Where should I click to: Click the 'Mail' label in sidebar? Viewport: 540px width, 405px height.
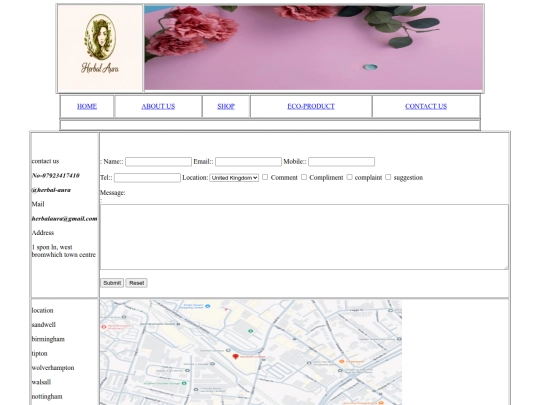pyautogui.click(x=38, y=204)
